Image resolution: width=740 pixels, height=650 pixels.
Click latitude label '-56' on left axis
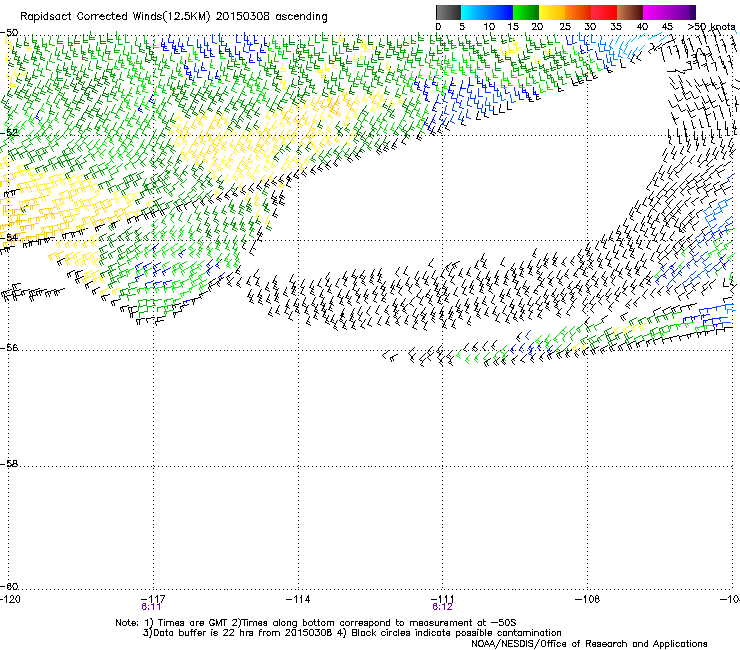point(9,348)
